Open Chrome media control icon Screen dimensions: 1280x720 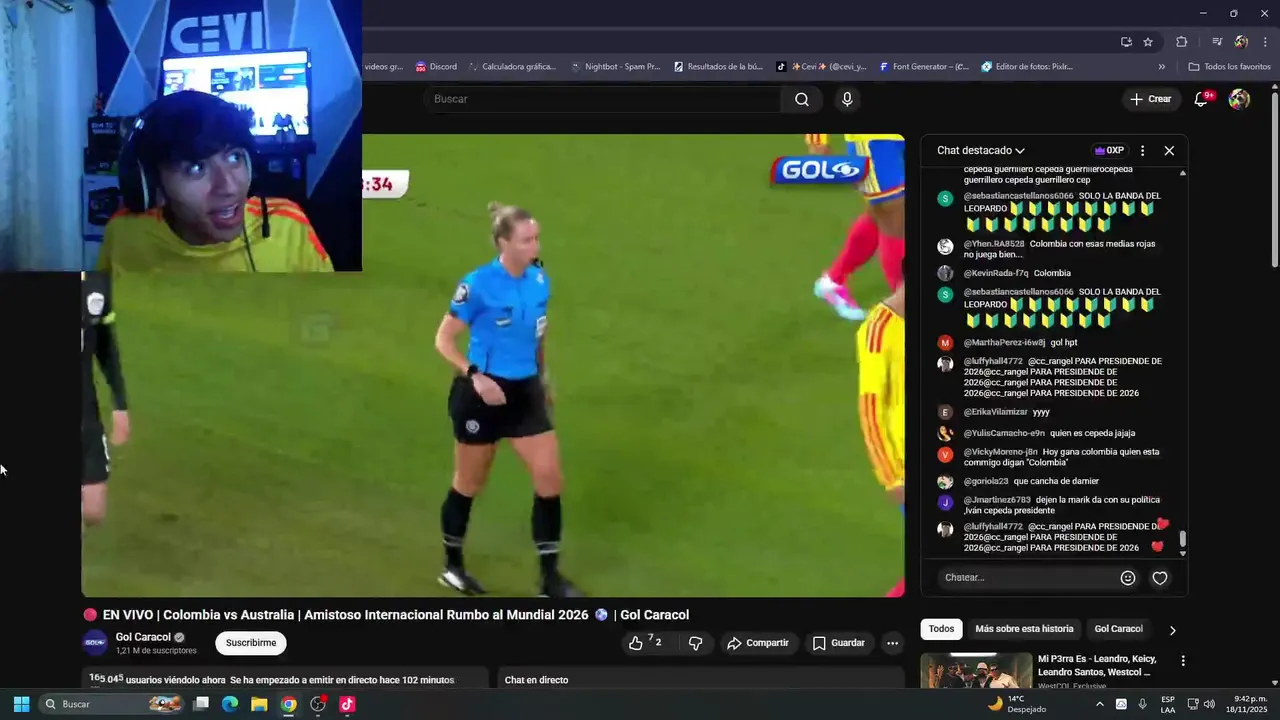tap(1217, 42)
